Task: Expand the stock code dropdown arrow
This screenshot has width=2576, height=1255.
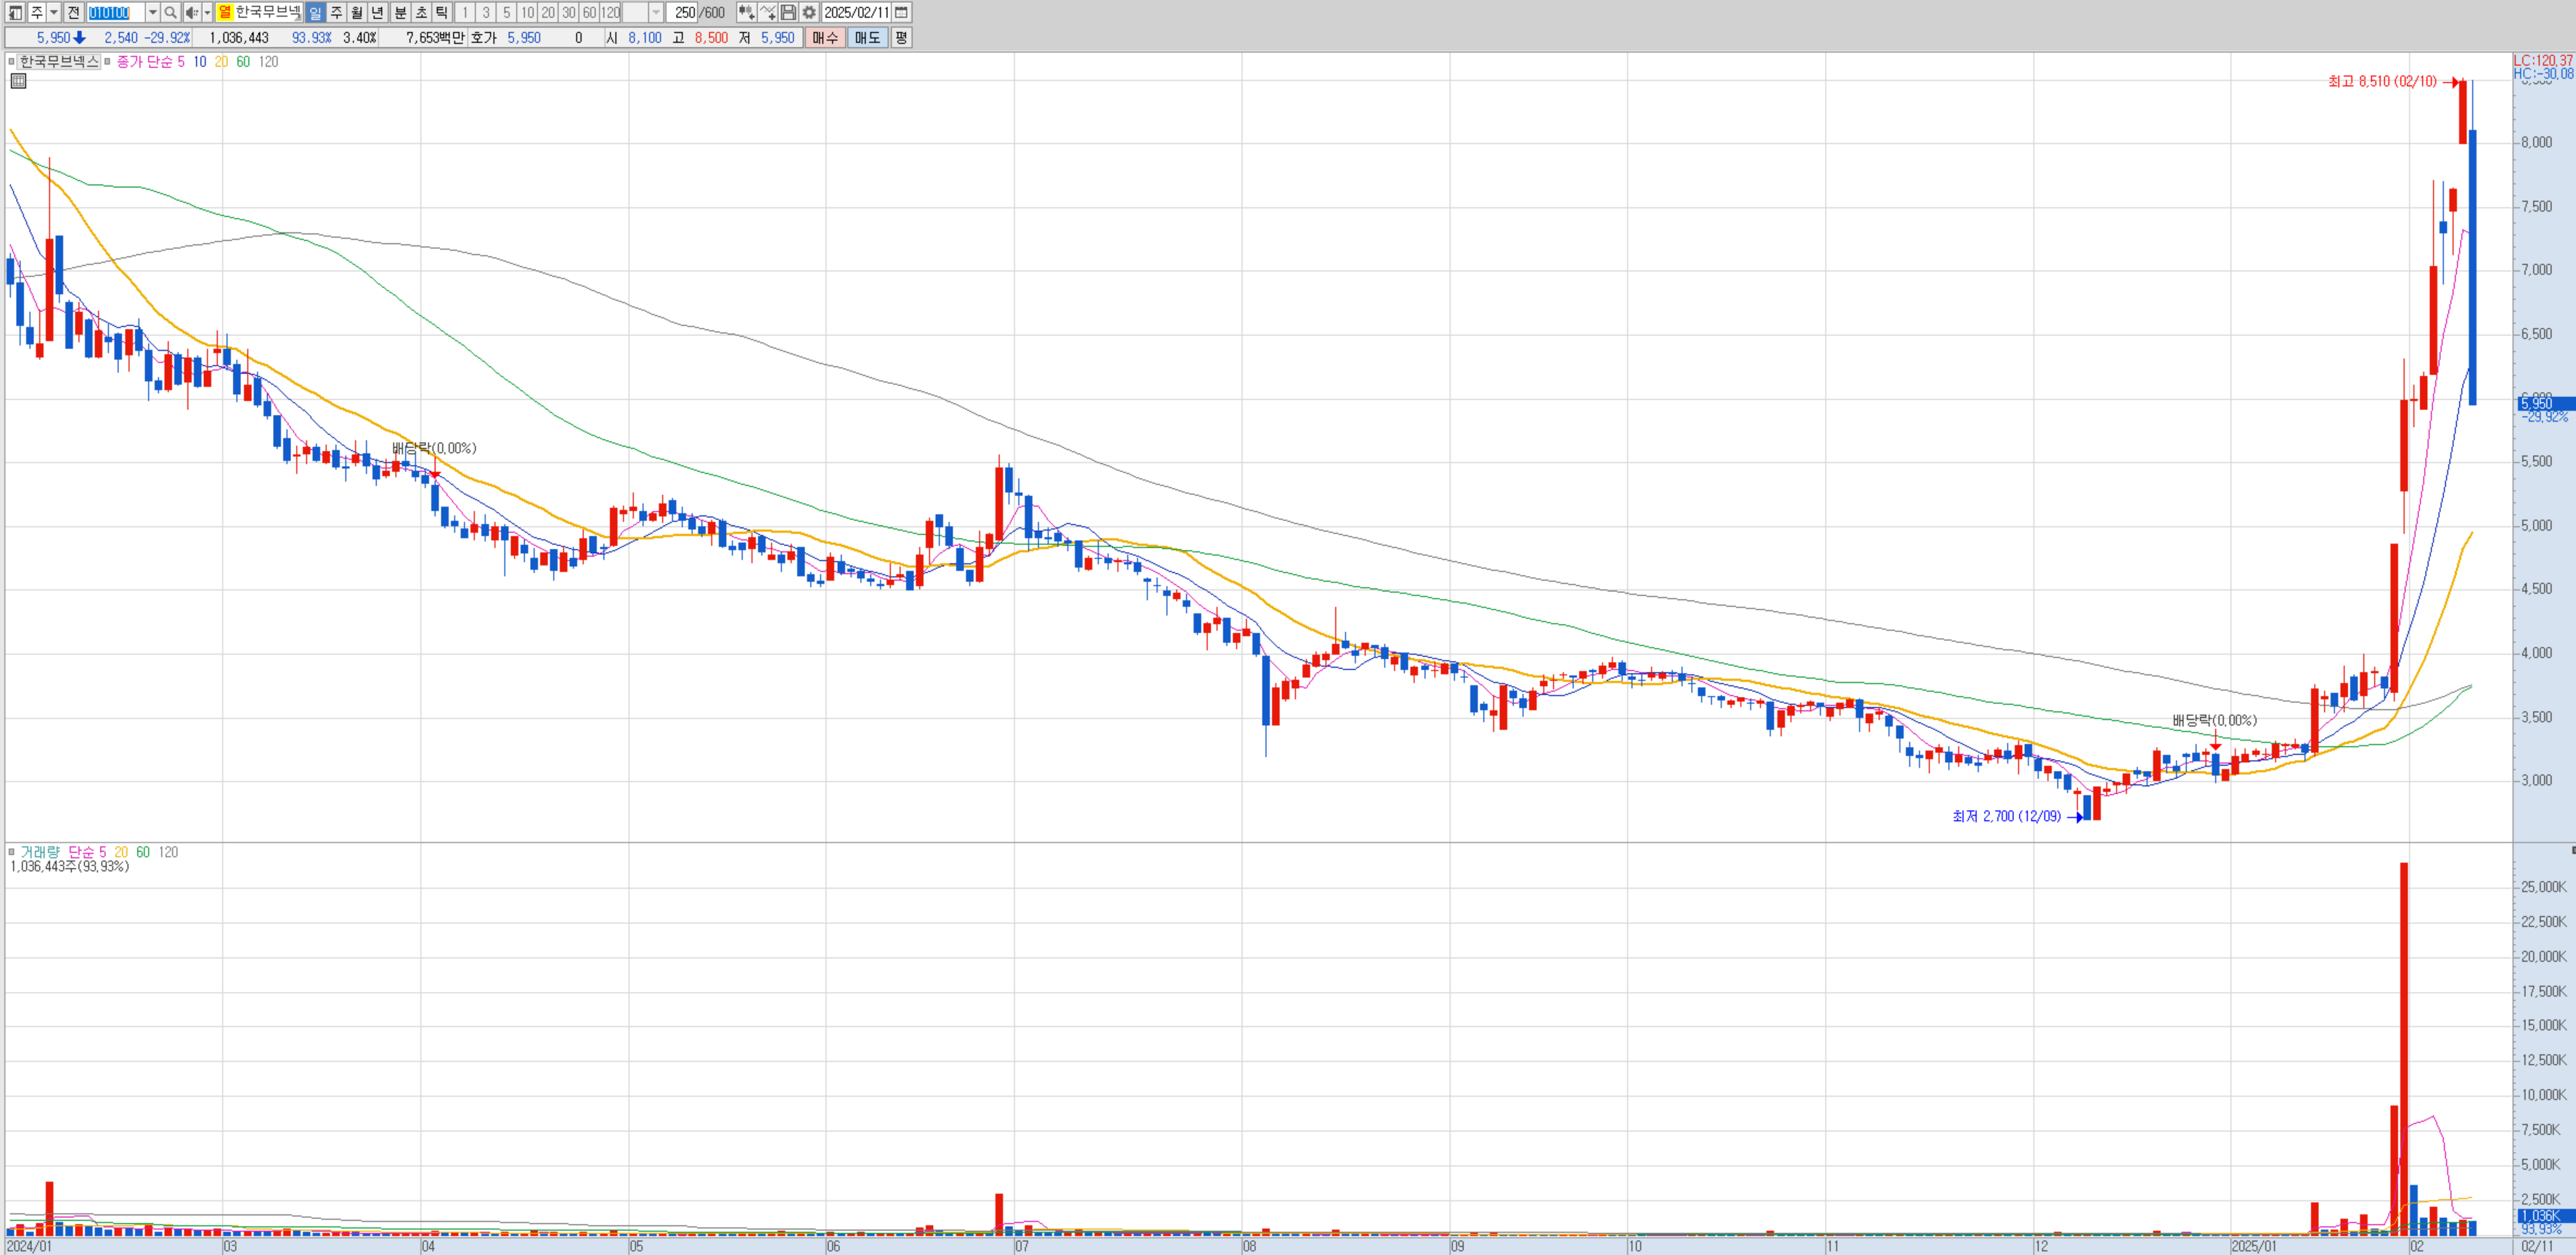Action: point(153,12)
